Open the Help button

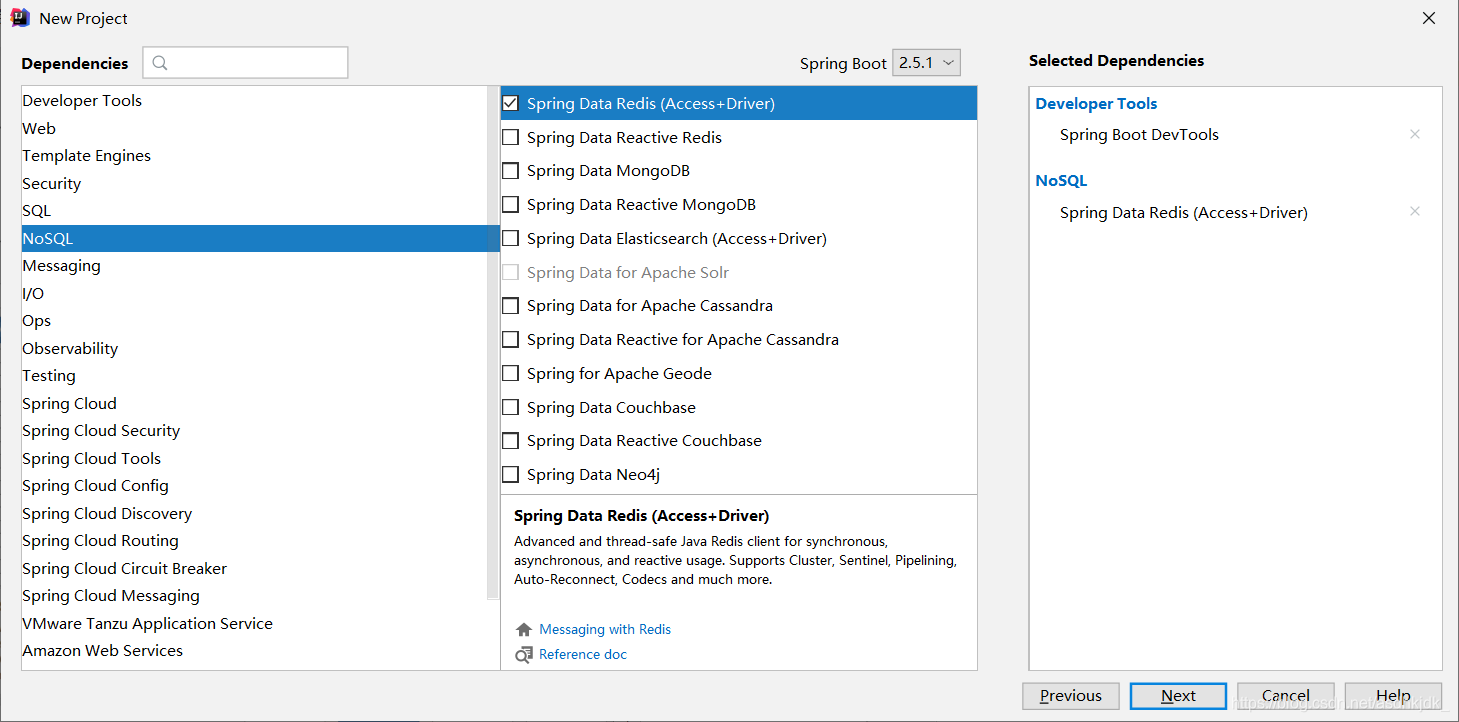click(x=1393, y=696)
